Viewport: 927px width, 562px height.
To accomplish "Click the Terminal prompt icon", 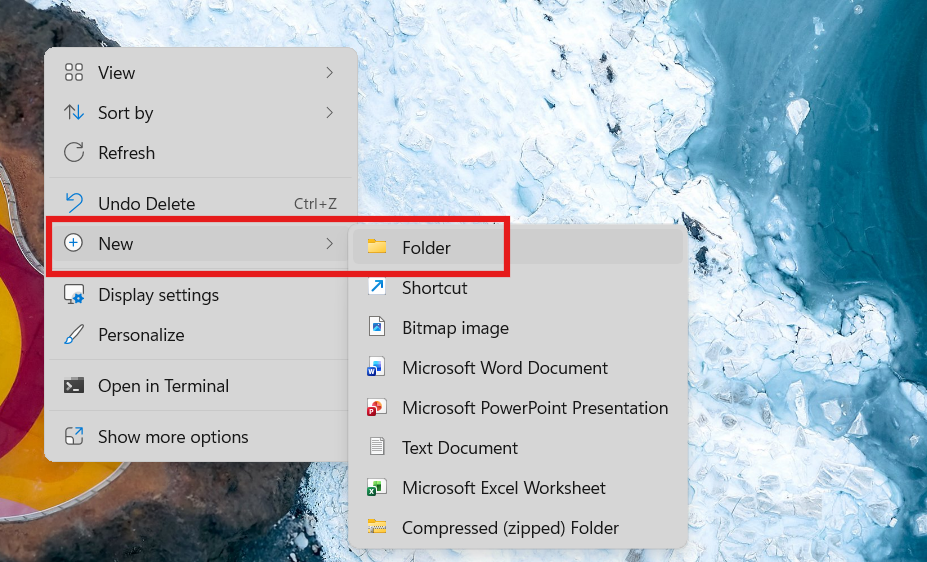I will pyautogui.click(x=74, y=385).
